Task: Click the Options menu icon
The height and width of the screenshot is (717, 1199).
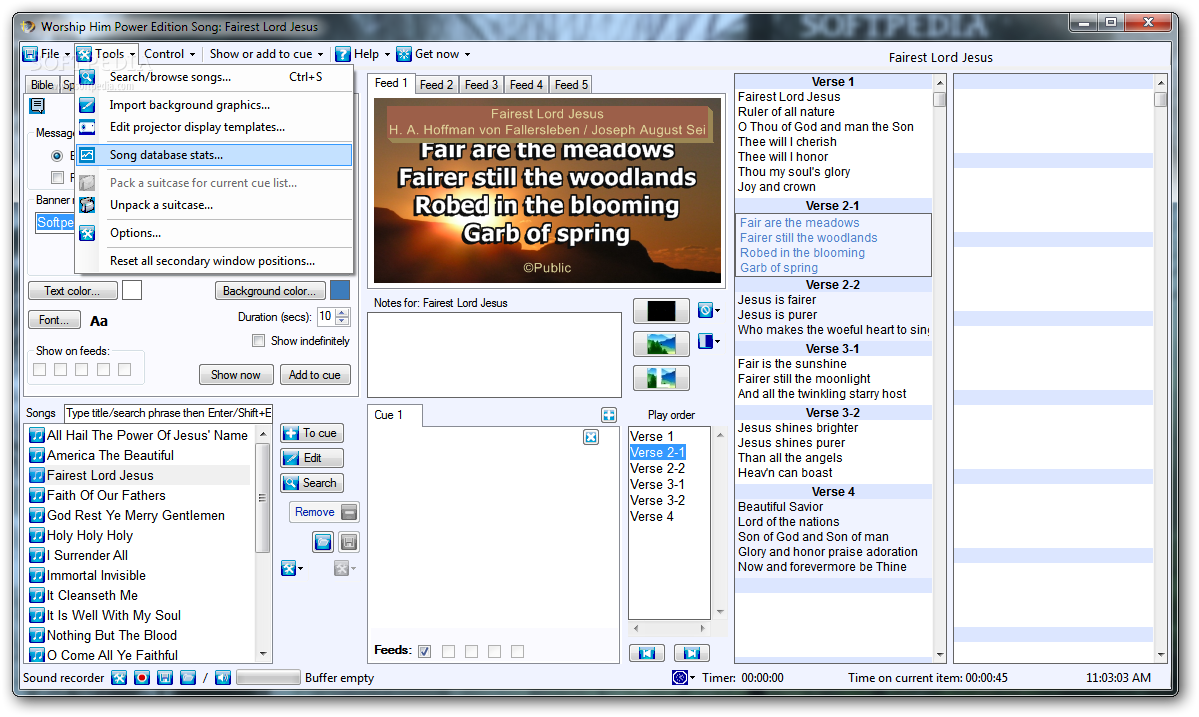Action: click(x=87, y=233)
